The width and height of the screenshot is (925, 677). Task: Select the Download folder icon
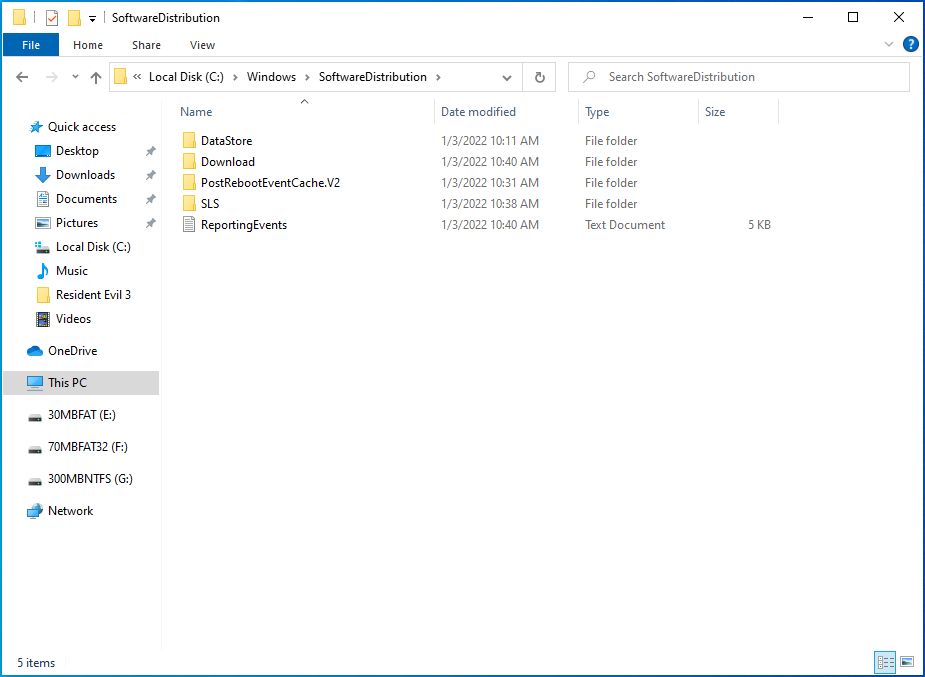189,162
